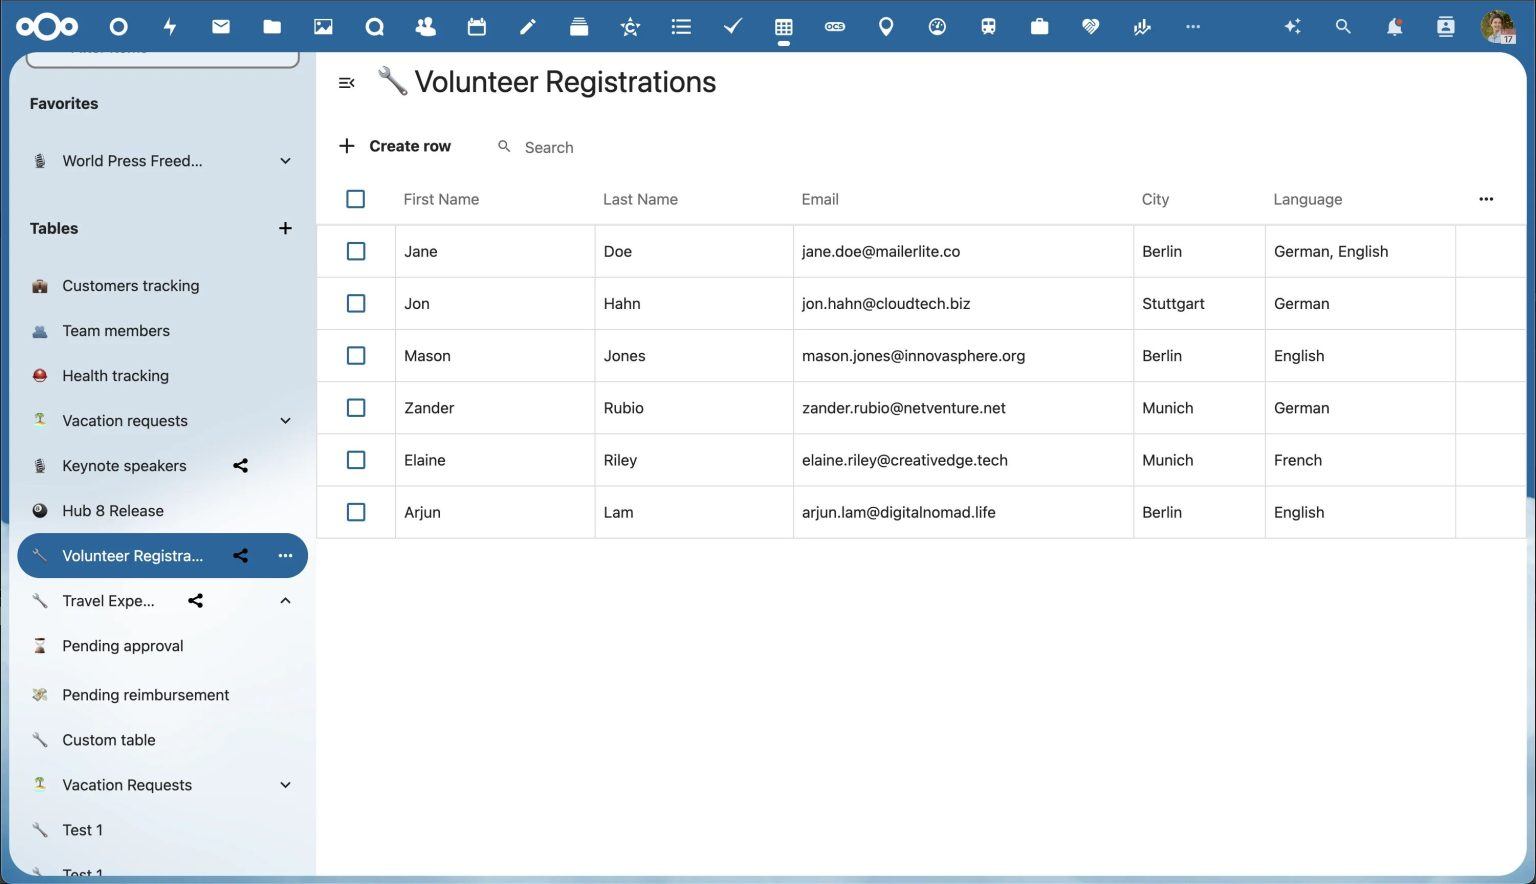Open the Mail app from the top bar
The width and height of the screenshot is (1536, 884).
pos(221,27)
